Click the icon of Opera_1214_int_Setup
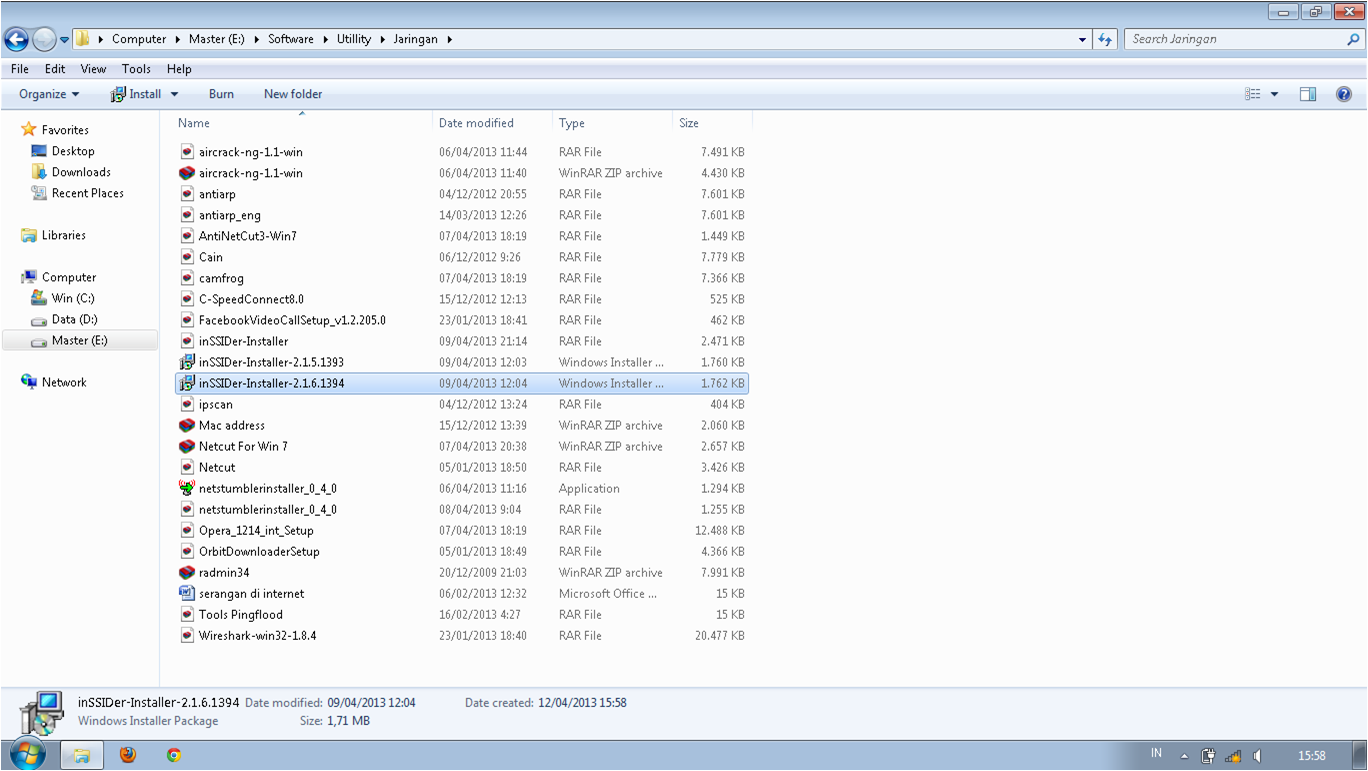The height and width of the screenshot is (771, 1368). (187, 530)
